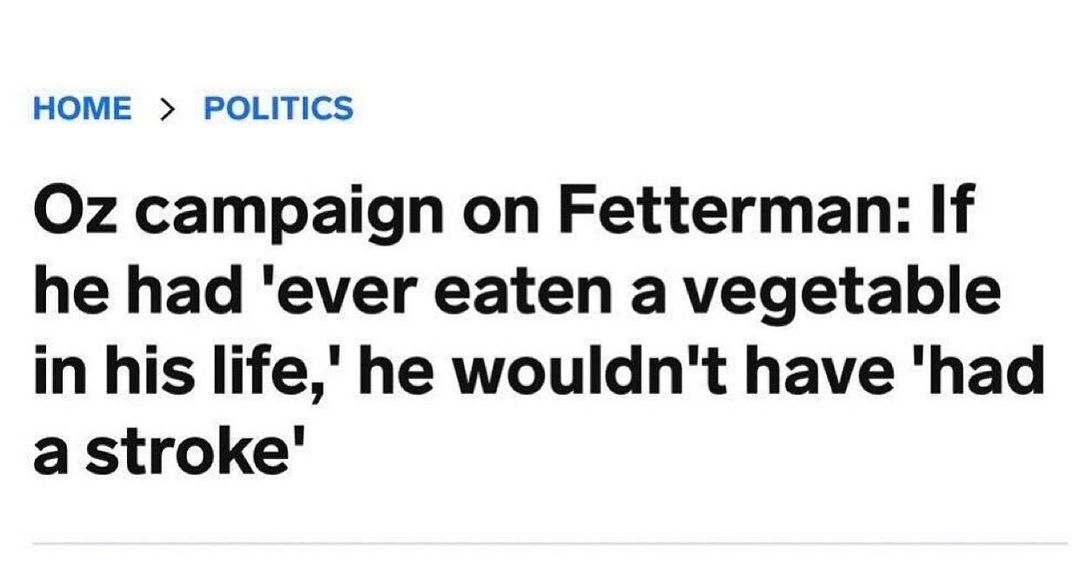Click the HOME breadcrumb link

pos(82,108)
